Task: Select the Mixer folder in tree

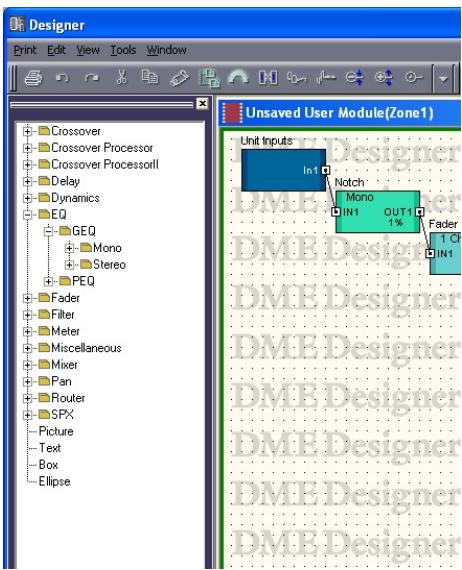Action: coord(64,365)
